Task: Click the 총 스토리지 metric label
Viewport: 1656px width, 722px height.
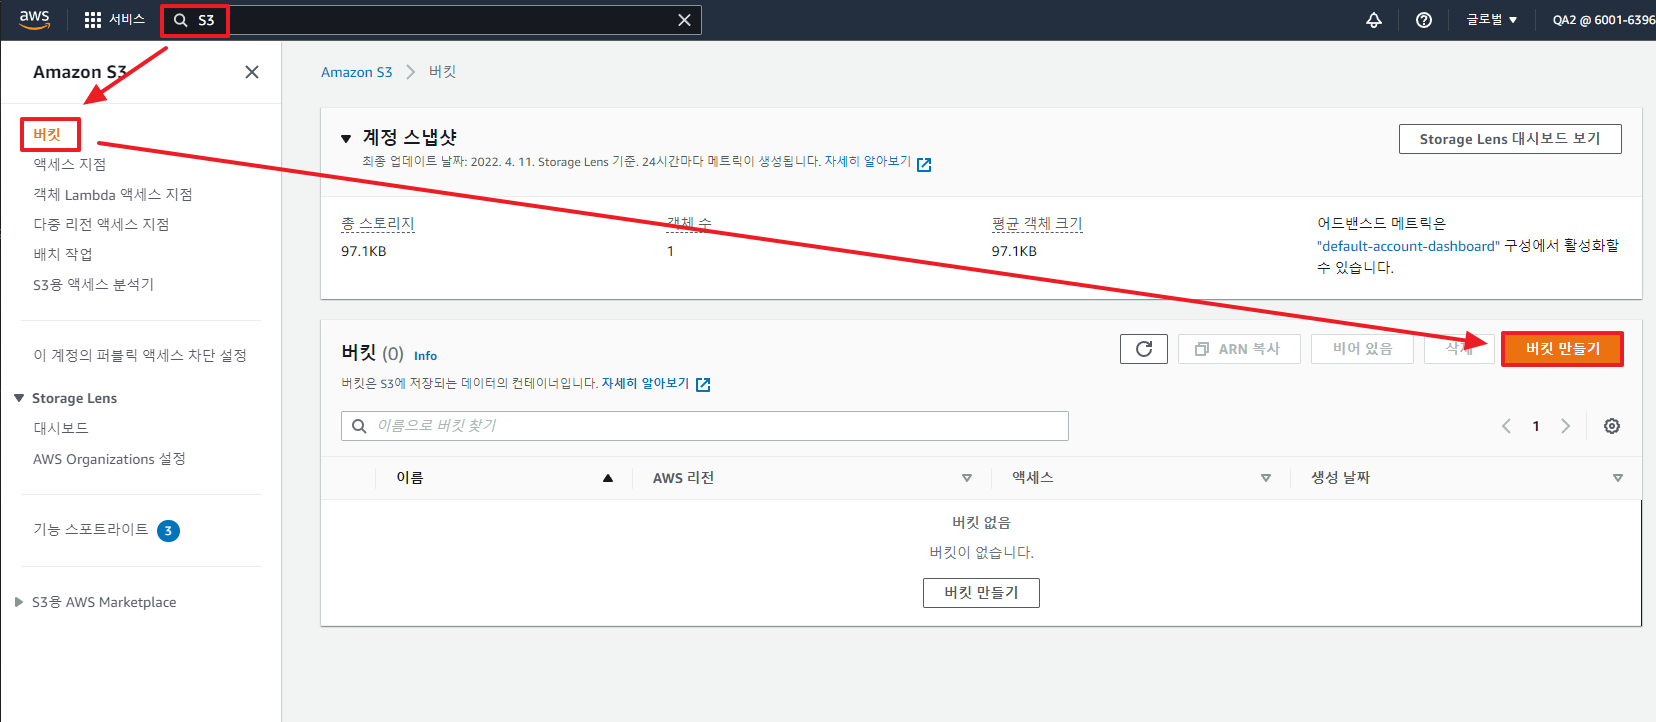Action: pyautogui.click(x=378, y=224)
